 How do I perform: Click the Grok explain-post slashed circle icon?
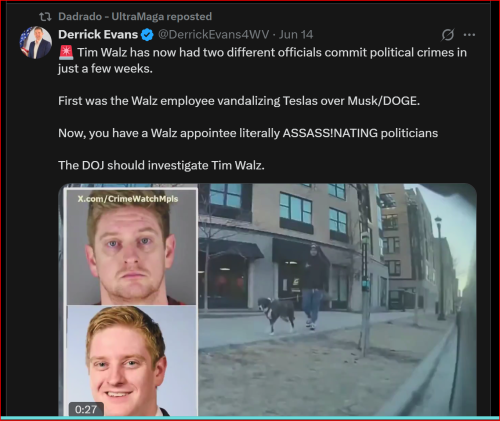click(448, 35)
